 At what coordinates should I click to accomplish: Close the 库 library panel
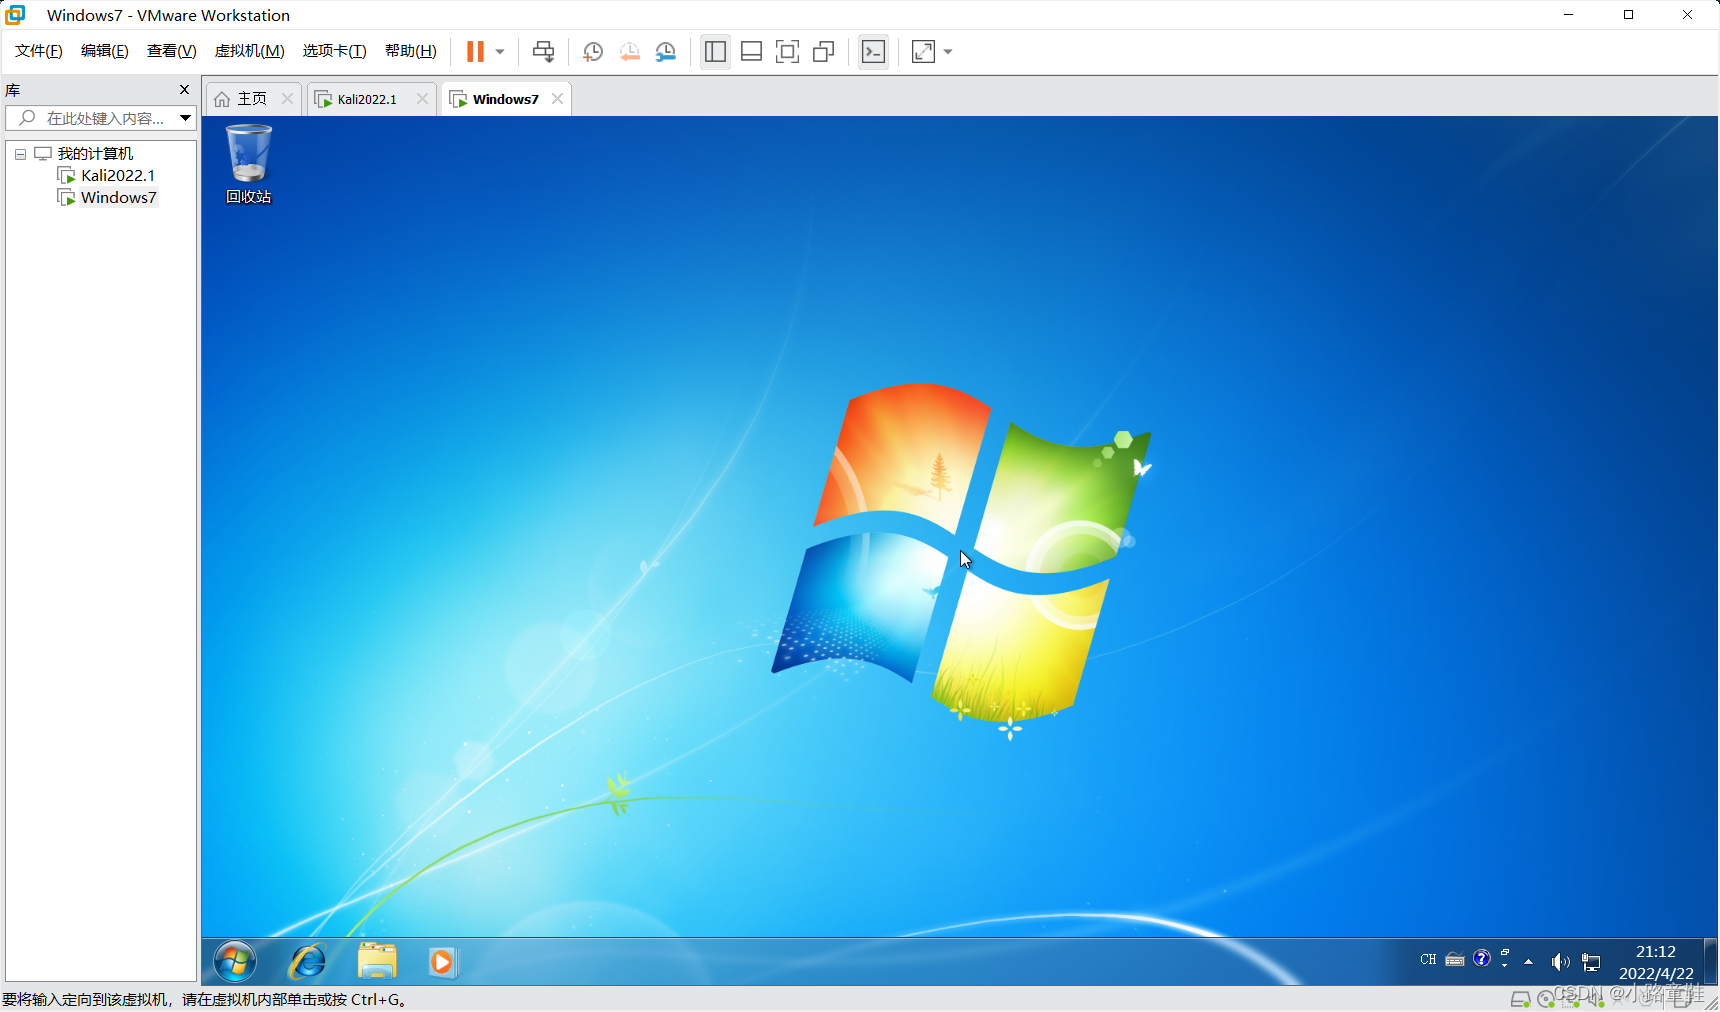pyautogui.click(x=184, y=89)
